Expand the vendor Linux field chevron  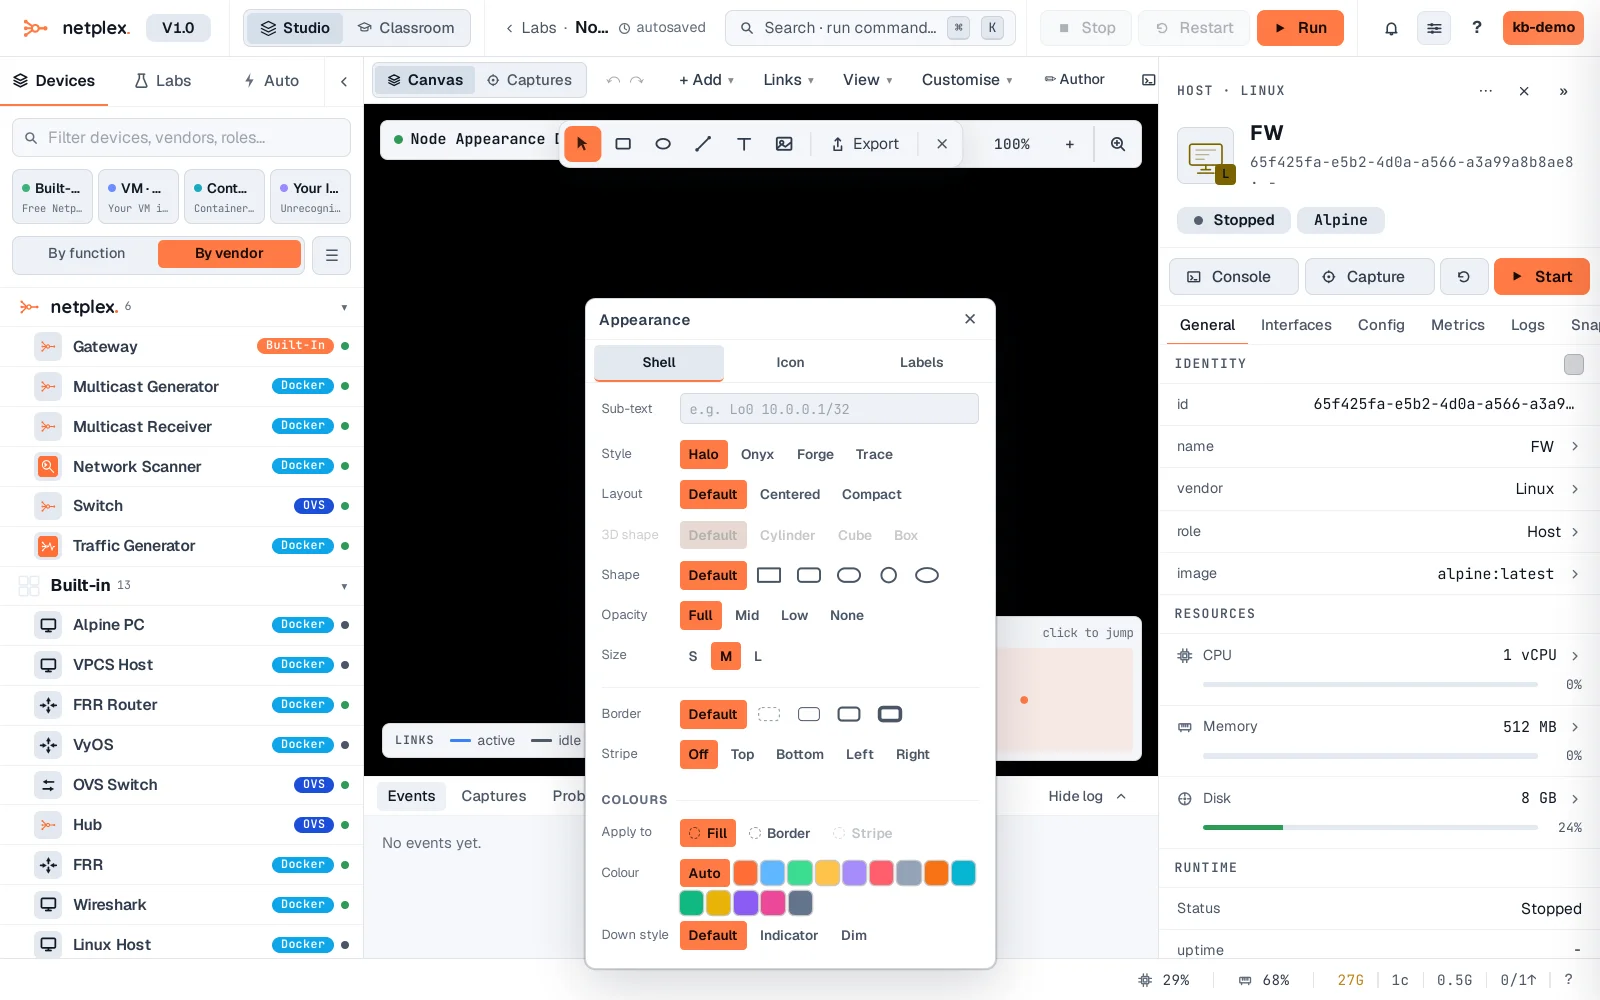click(x=1575, y=489)
